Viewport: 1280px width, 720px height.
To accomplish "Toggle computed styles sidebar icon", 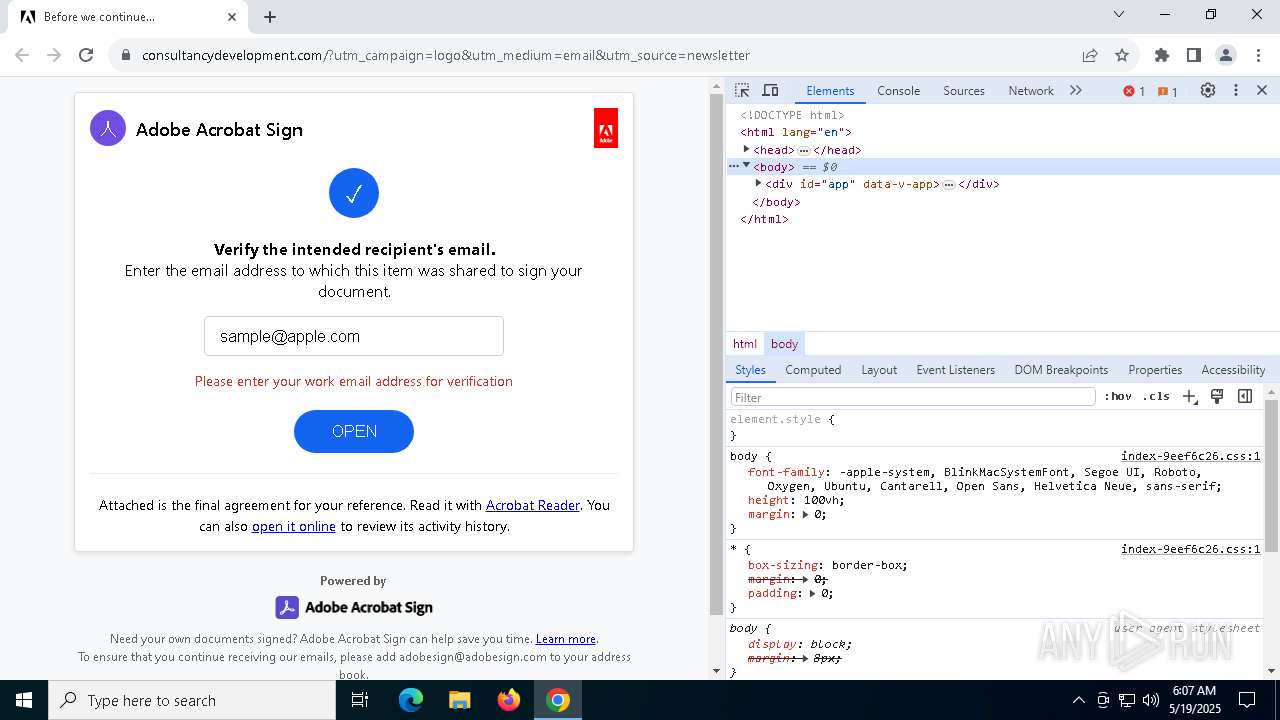I will 1245,396.
